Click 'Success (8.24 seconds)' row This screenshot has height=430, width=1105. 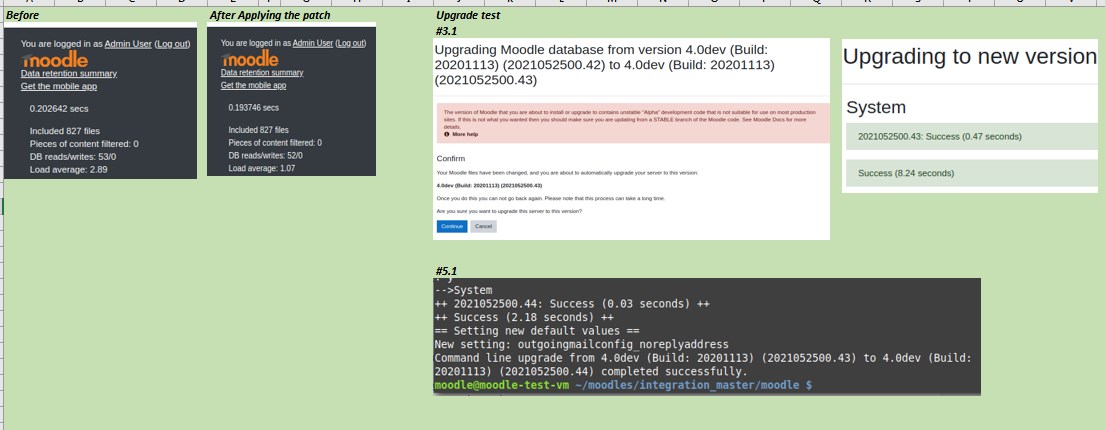[x=972, y=173]
